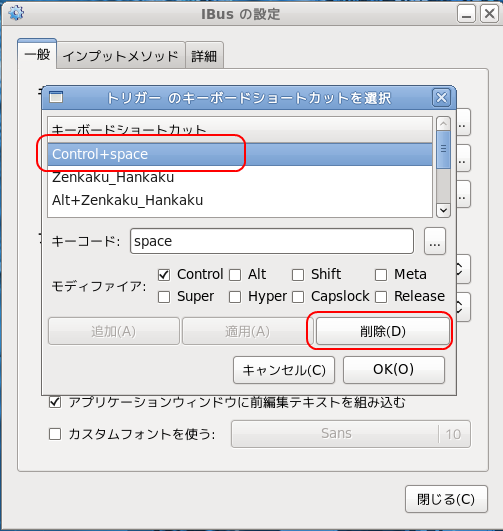
Task: Click the 追加(A) button
Action: point(114,331)
